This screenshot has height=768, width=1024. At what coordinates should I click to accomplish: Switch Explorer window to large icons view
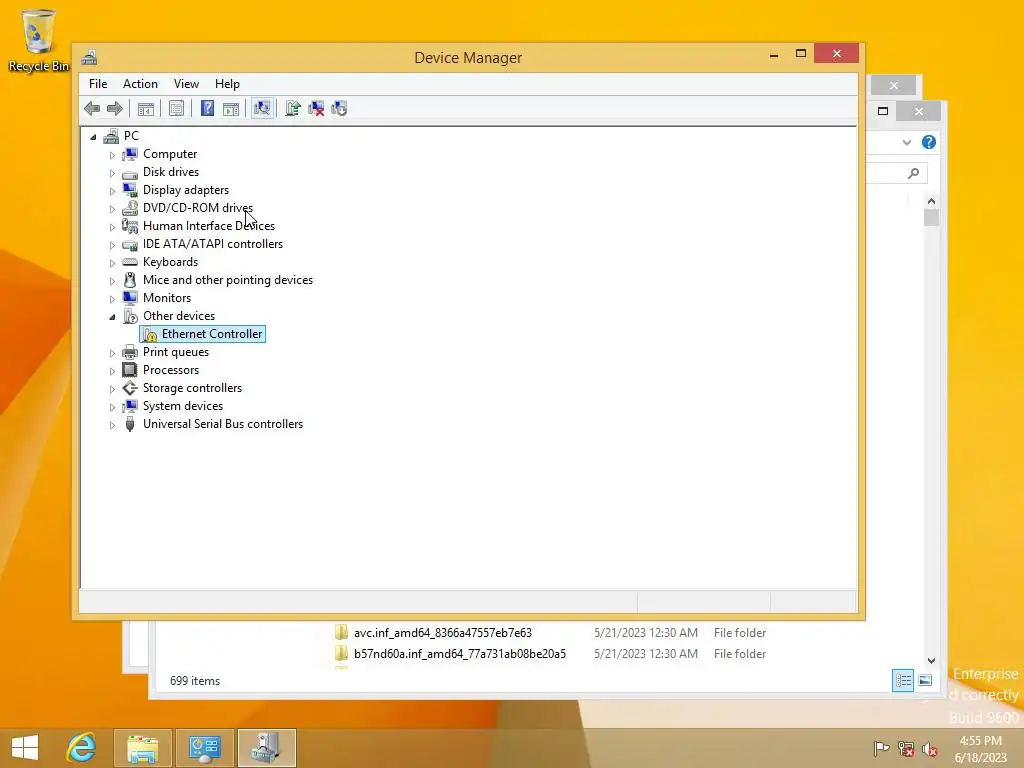[925, 680]
